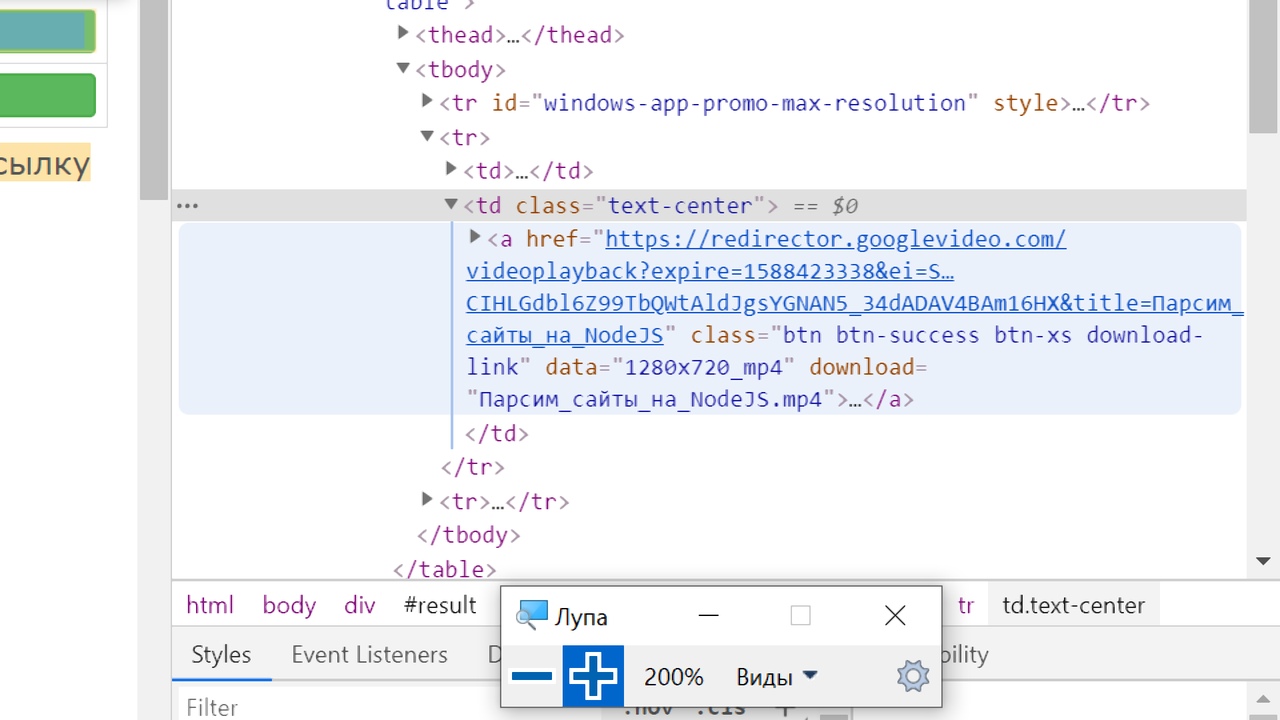Click the three-dots menu beside selected node

click(x=187, y=206)
